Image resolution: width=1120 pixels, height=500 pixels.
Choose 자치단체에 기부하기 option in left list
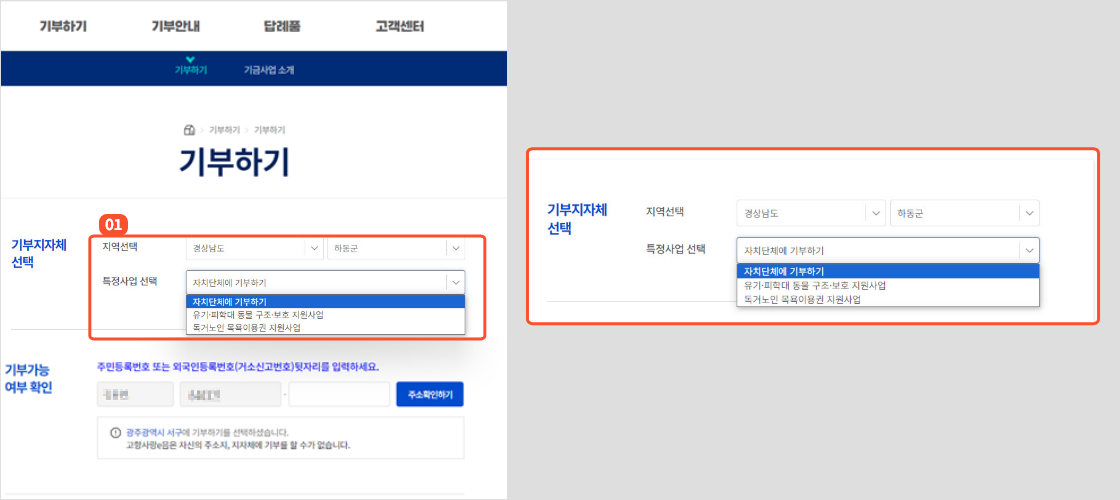(325, 301)
